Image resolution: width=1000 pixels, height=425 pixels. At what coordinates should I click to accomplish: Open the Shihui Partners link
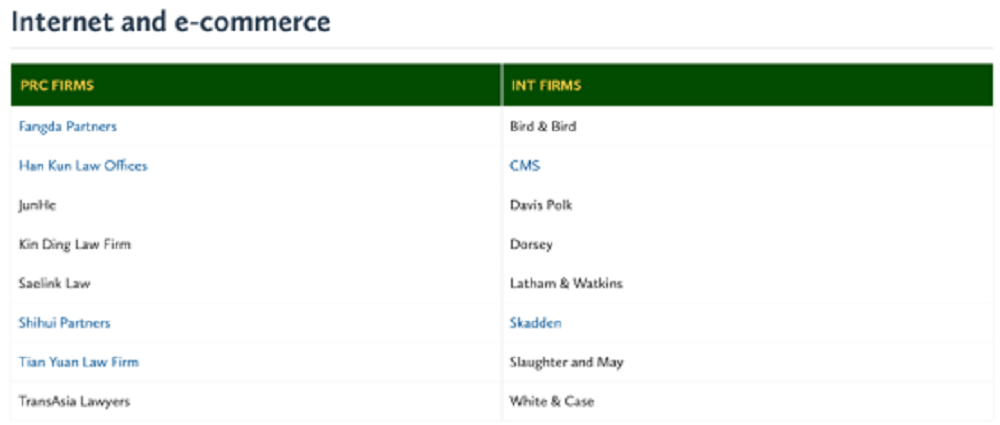pos(64,323)
